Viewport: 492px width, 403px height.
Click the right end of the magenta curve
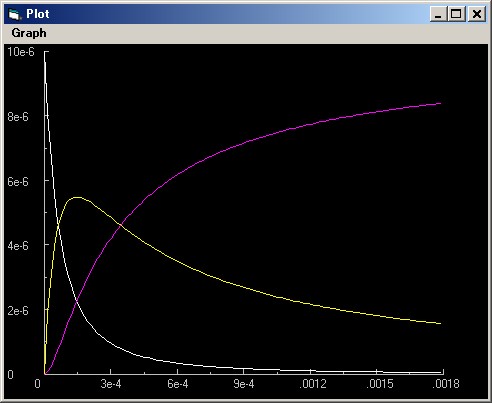440,103
